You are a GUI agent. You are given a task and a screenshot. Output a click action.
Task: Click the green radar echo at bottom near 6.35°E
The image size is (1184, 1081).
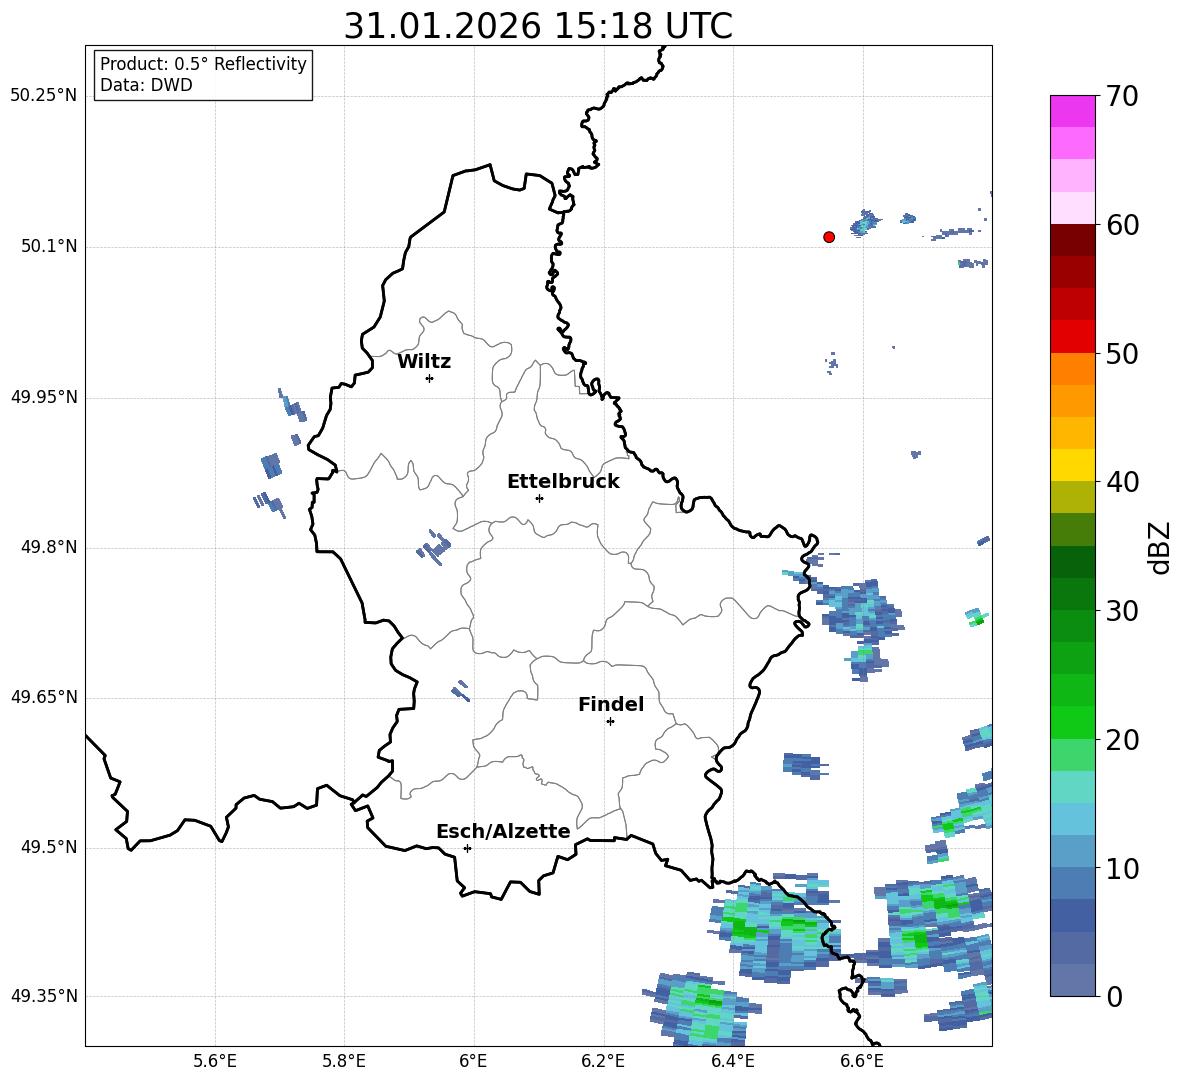[702, 1010]
